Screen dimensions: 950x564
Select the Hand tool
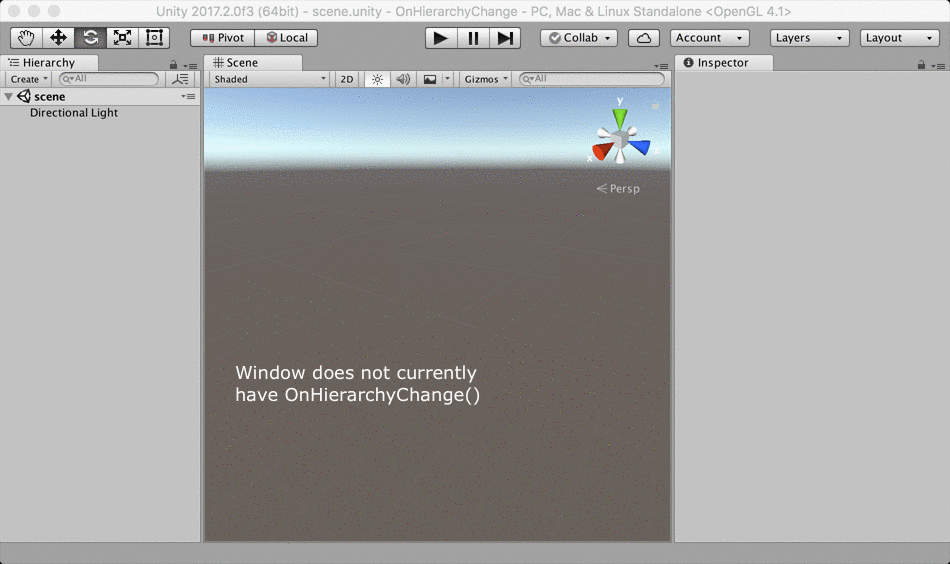coord(27,38)
